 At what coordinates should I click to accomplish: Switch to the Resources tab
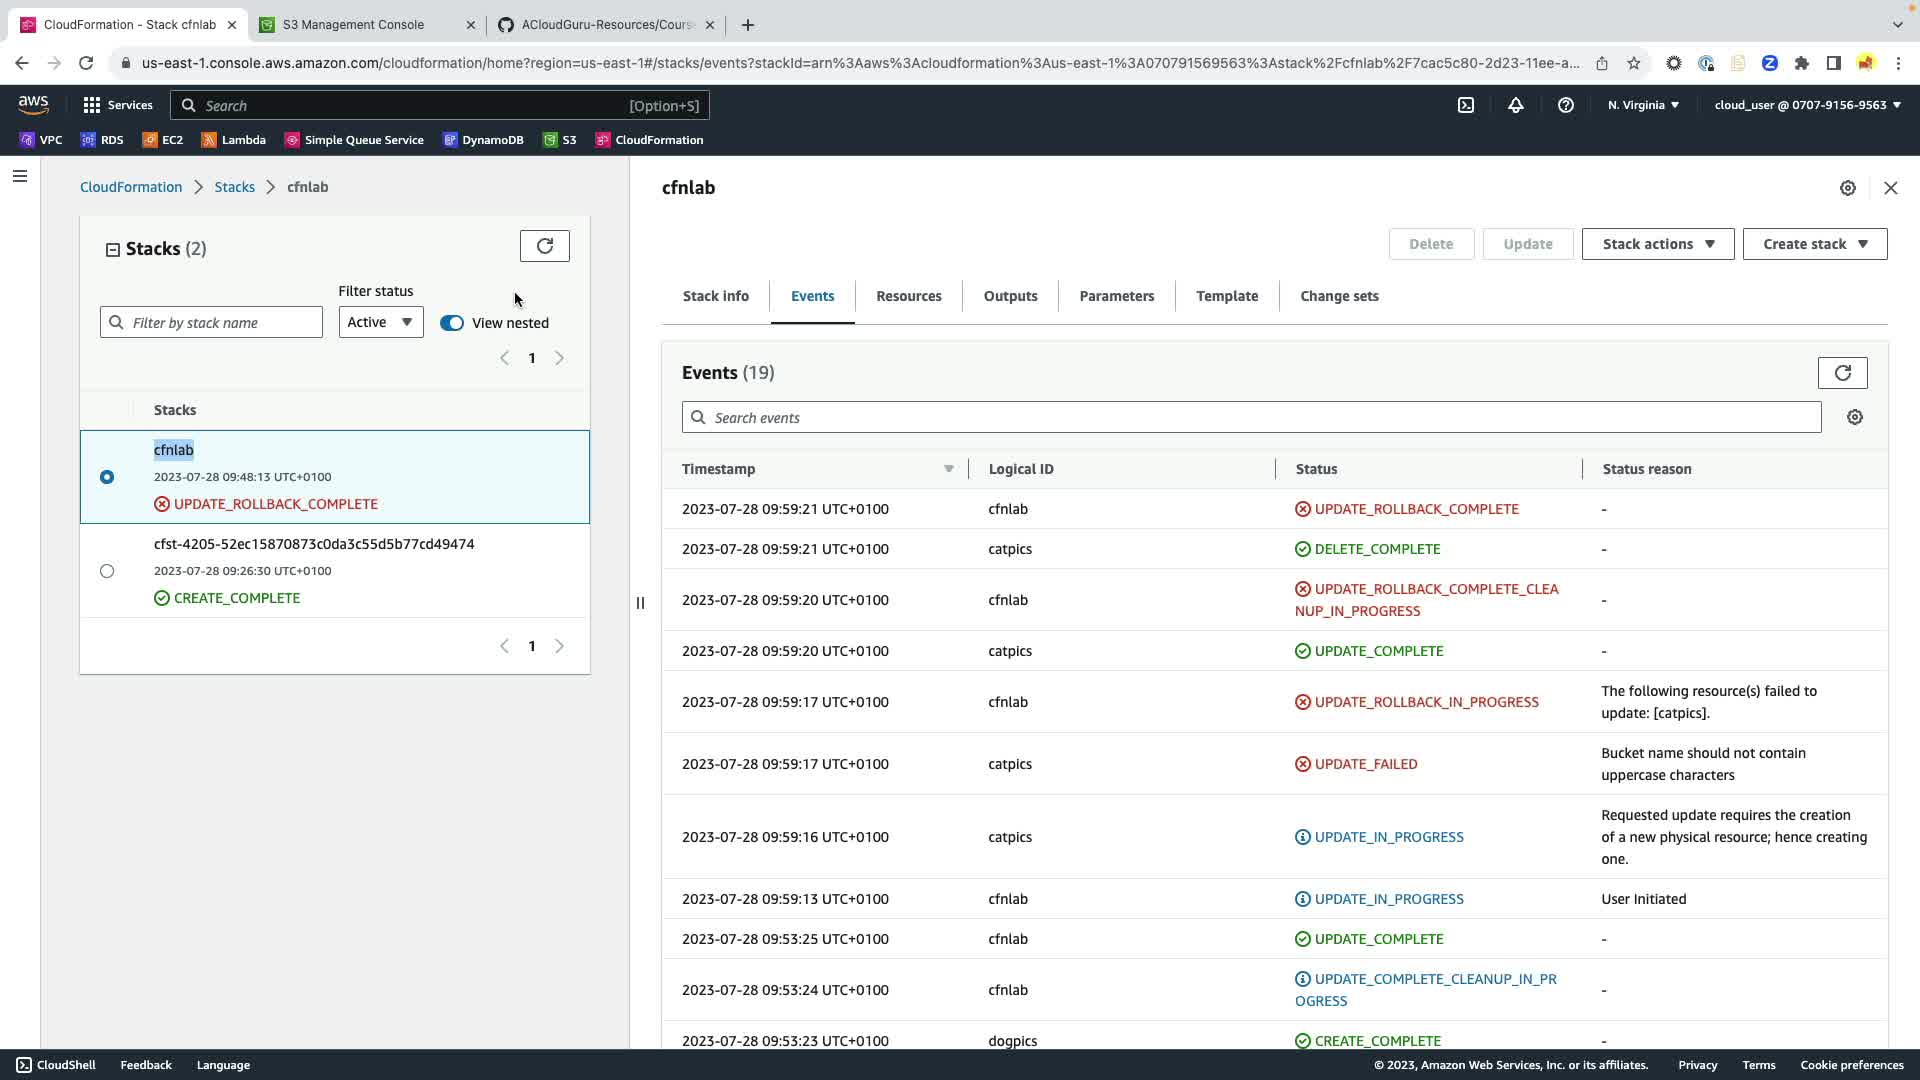click(x=908, y=296)
